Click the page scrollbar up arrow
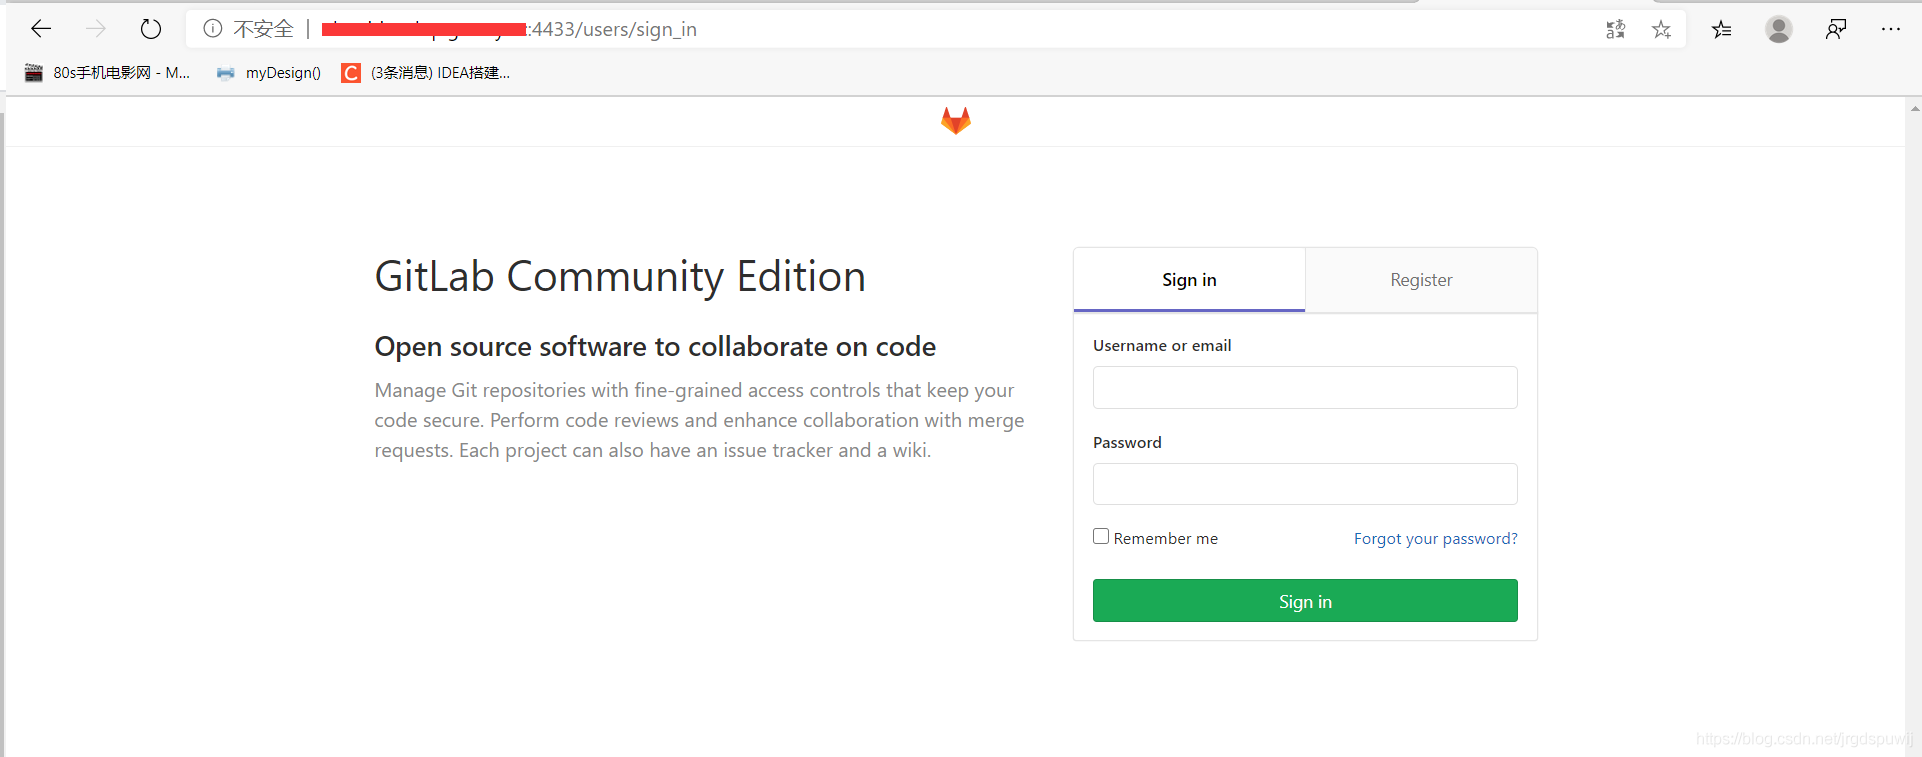 (1914, 108)
